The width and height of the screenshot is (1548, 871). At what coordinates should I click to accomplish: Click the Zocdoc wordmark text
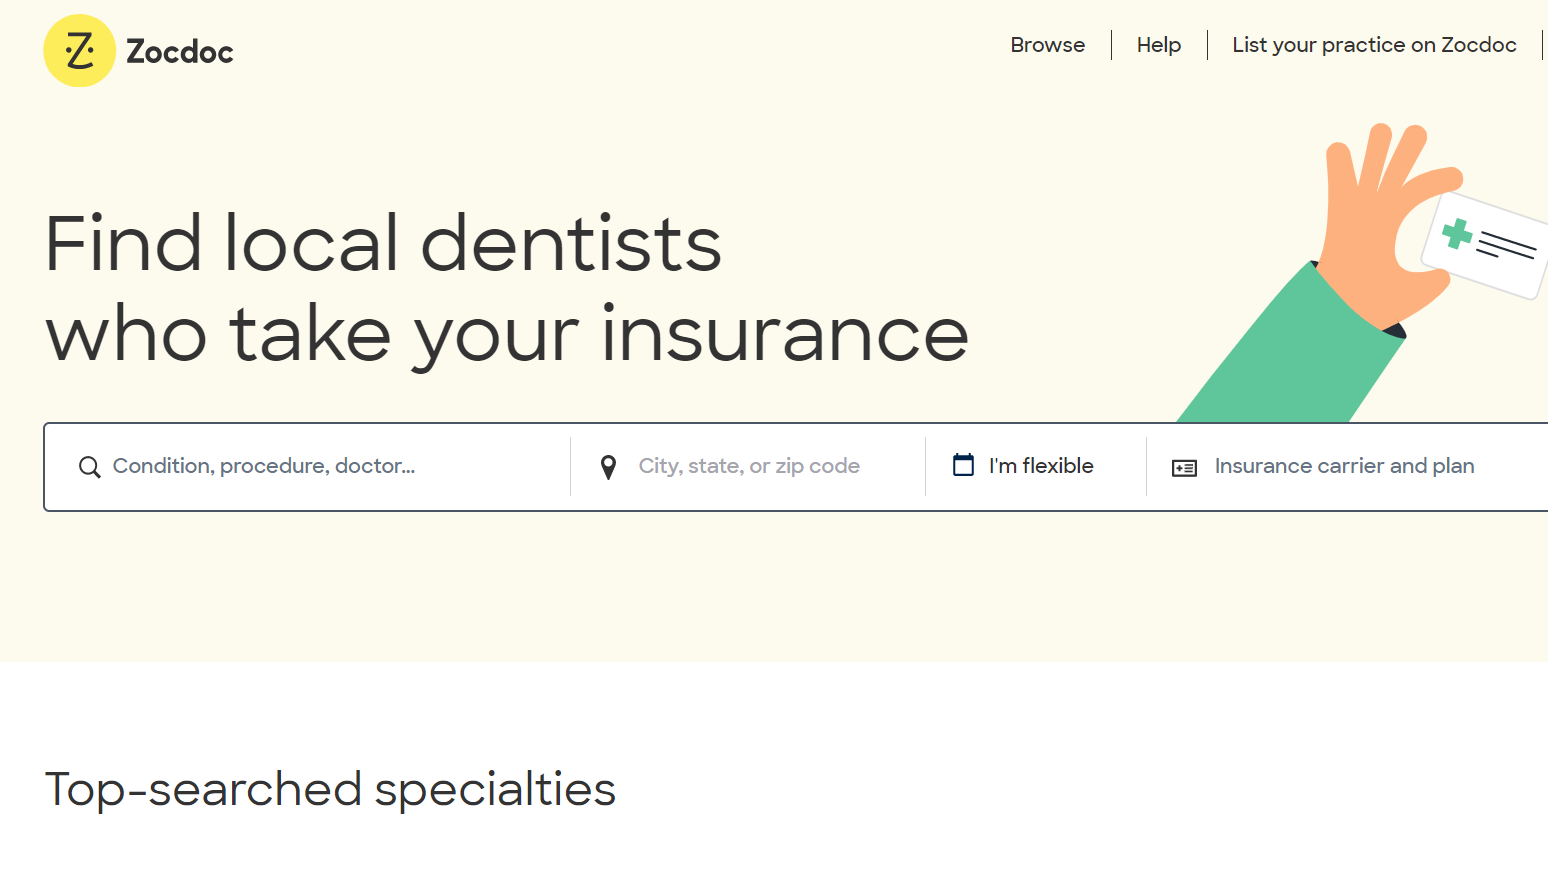tap(180, 52)
